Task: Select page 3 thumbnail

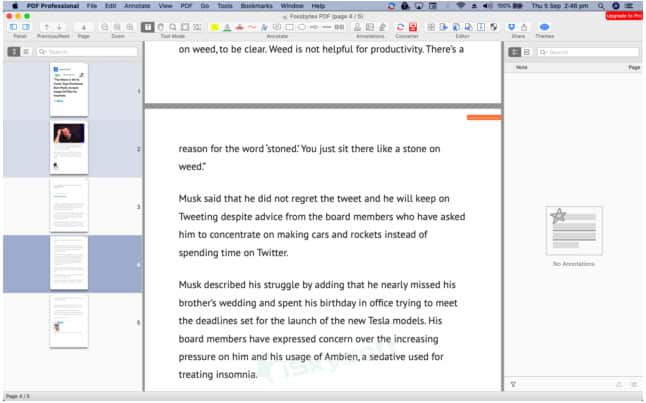Action: 69,205
